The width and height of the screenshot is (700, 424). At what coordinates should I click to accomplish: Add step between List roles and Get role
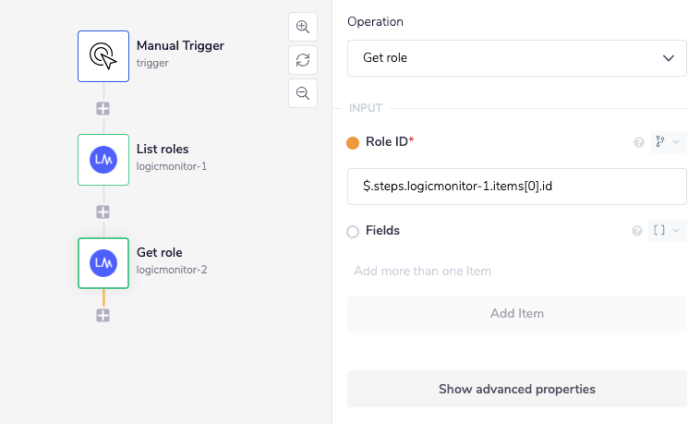[103, 212]
